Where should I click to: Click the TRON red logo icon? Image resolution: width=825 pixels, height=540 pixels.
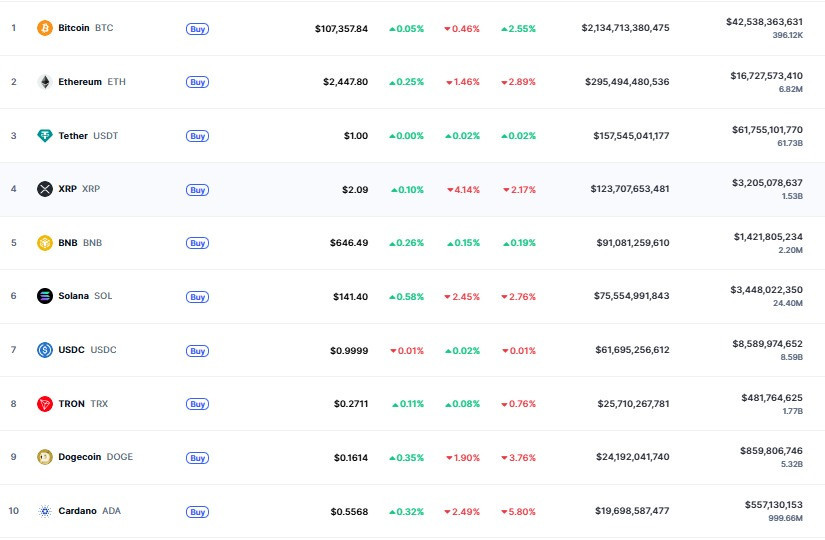pos(45,404)
